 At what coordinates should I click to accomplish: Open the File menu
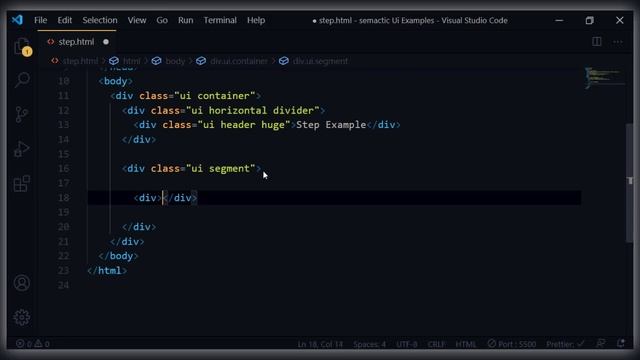coord(40,20)
